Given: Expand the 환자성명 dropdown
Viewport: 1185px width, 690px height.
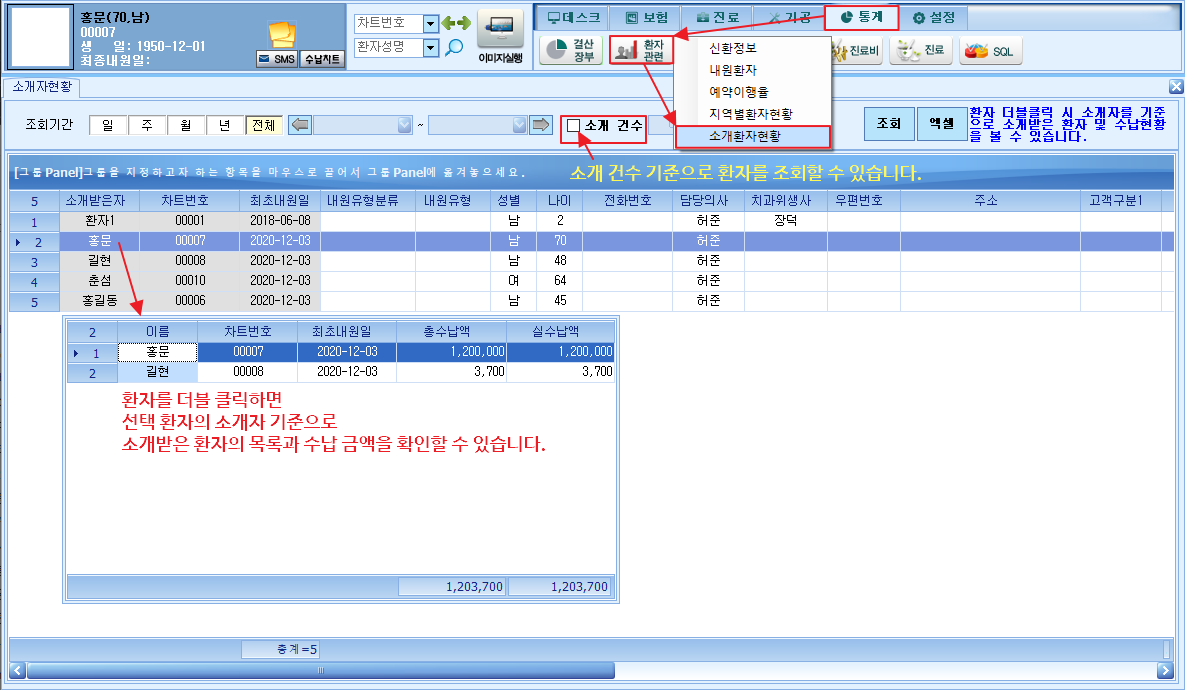Looking at the screenshot, I should (430, 48).
